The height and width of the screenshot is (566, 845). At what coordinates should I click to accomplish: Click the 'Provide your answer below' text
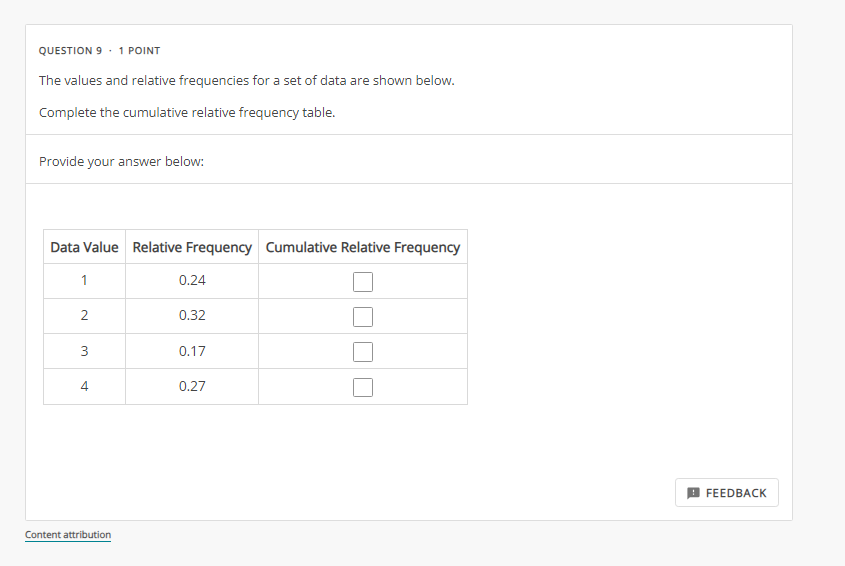coord(121,160)
